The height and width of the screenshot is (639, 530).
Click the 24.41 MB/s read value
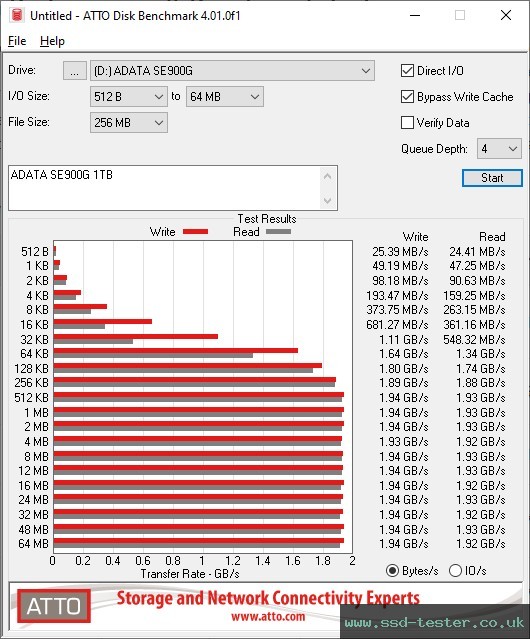click(x=477, y=251)
